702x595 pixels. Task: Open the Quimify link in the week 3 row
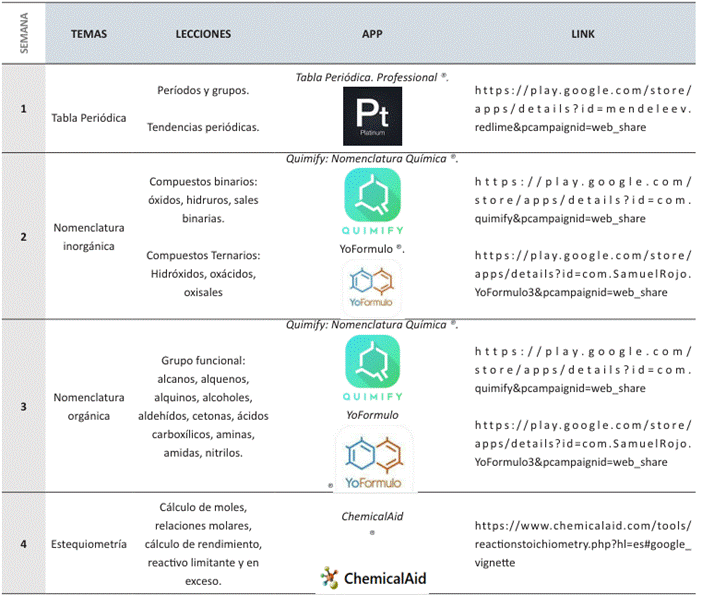pyautogui.click(x=583, y=369)
